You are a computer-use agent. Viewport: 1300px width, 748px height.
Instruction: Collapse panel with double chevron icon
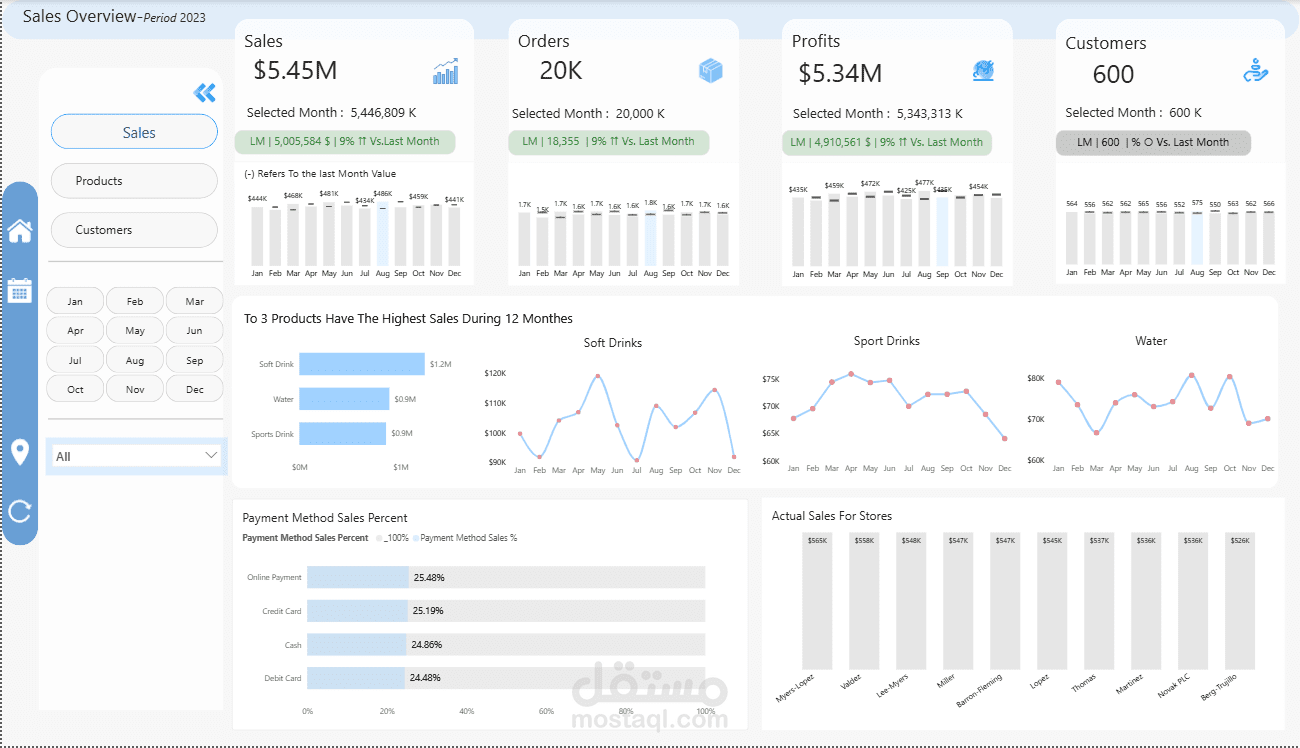(x=205, y=93)
